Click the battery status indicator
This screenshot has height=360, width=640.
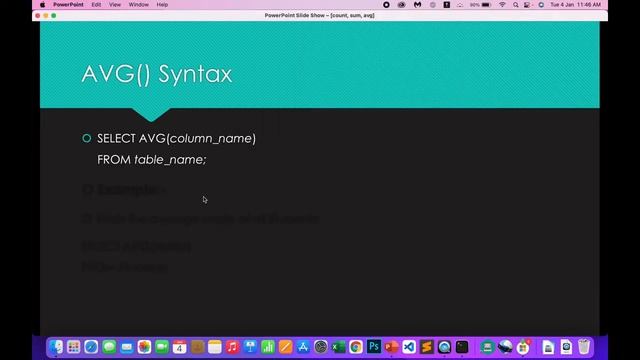(x=480, y=5)
